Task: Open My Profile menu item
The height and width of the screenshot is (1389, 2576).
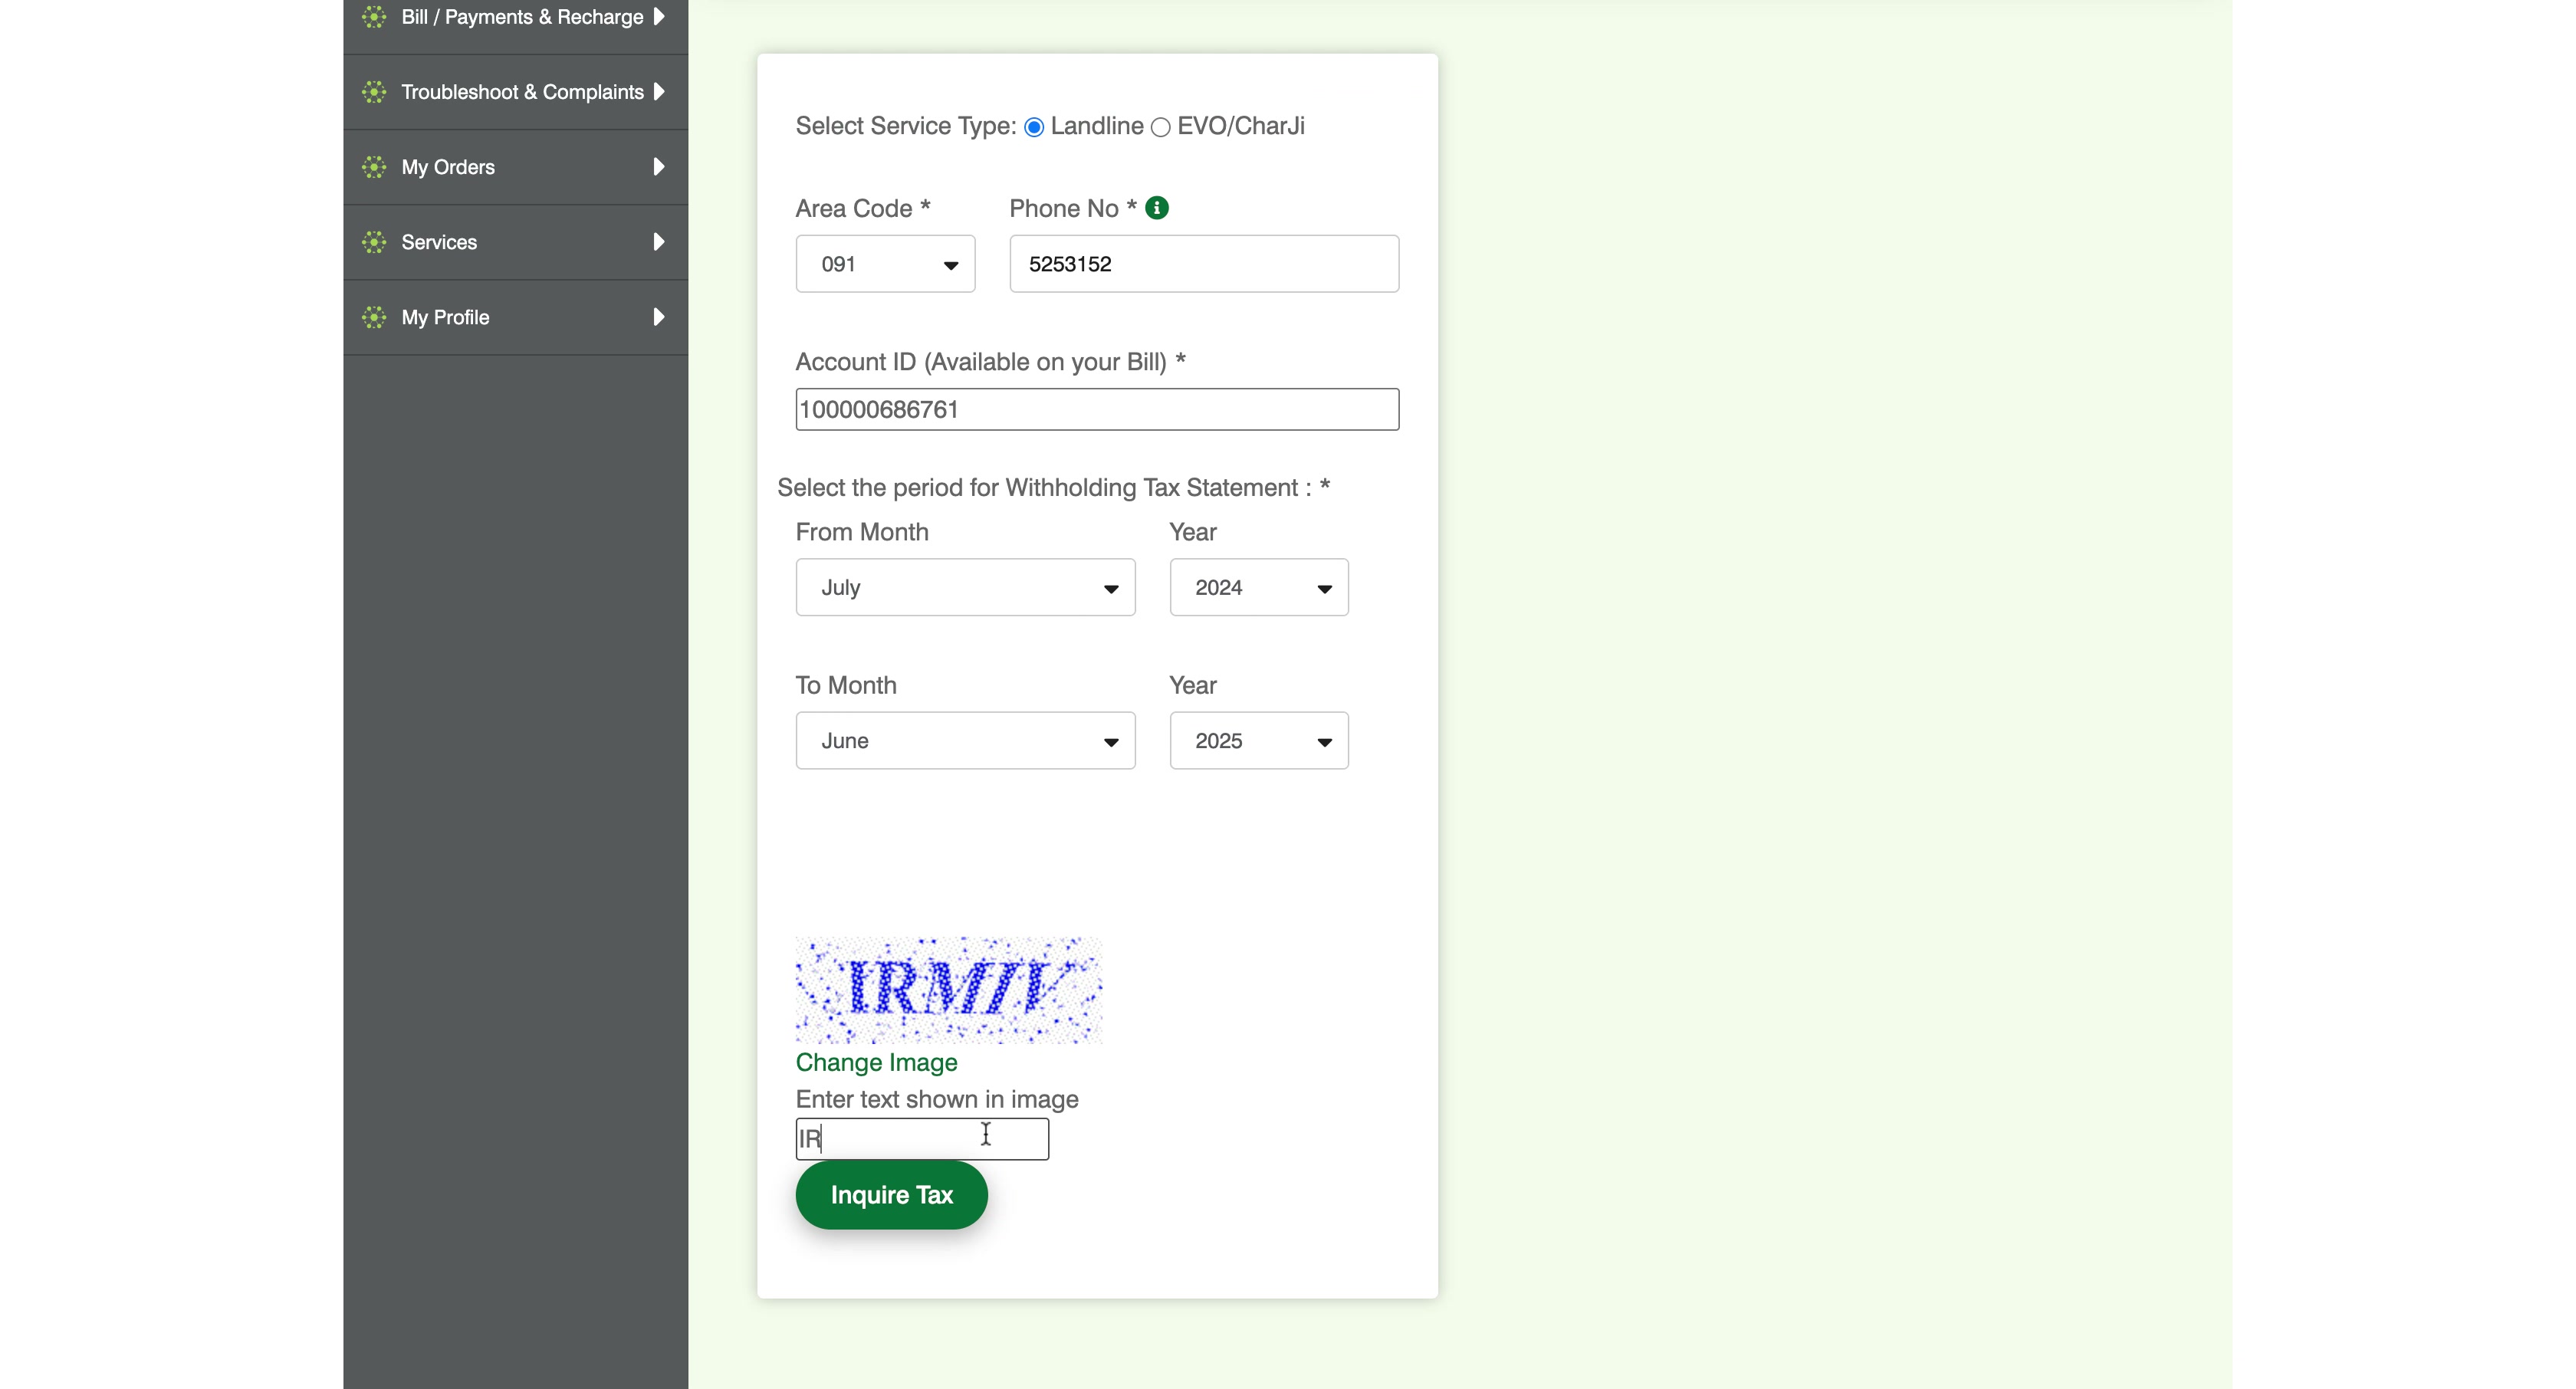Action: coord(515,317)
